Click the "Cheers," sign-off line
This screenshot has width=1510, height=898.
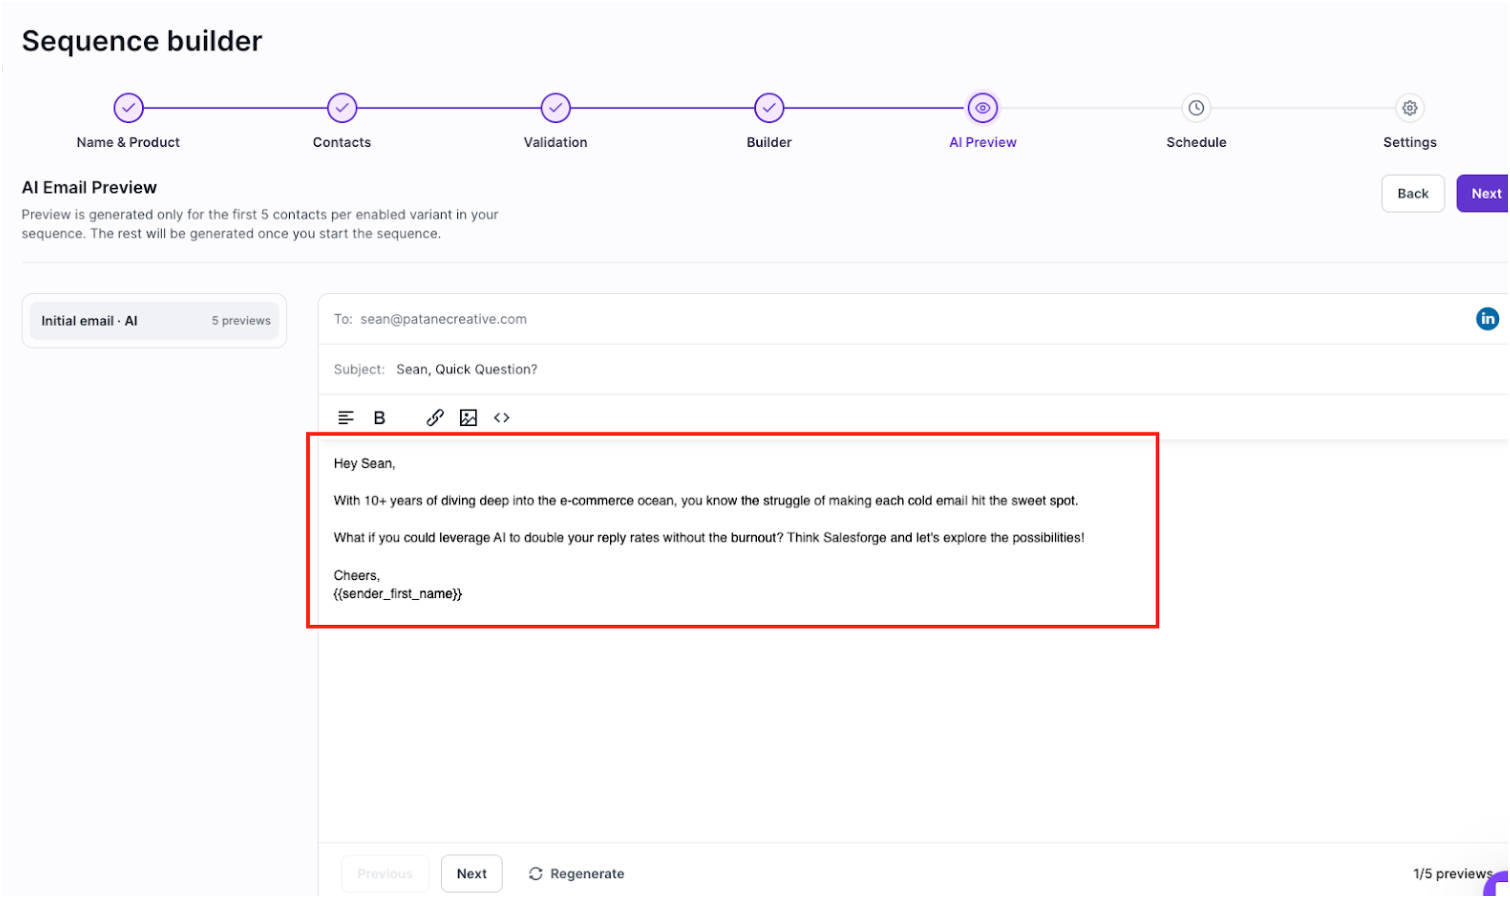tap(356, 575)
